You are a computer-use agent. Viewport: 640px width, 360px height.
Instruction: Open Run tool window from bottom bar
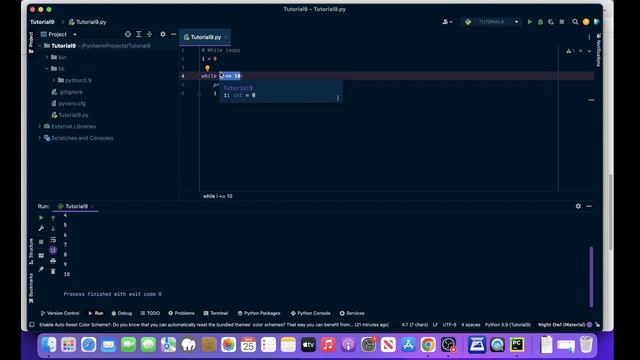(x=96, y=313)
